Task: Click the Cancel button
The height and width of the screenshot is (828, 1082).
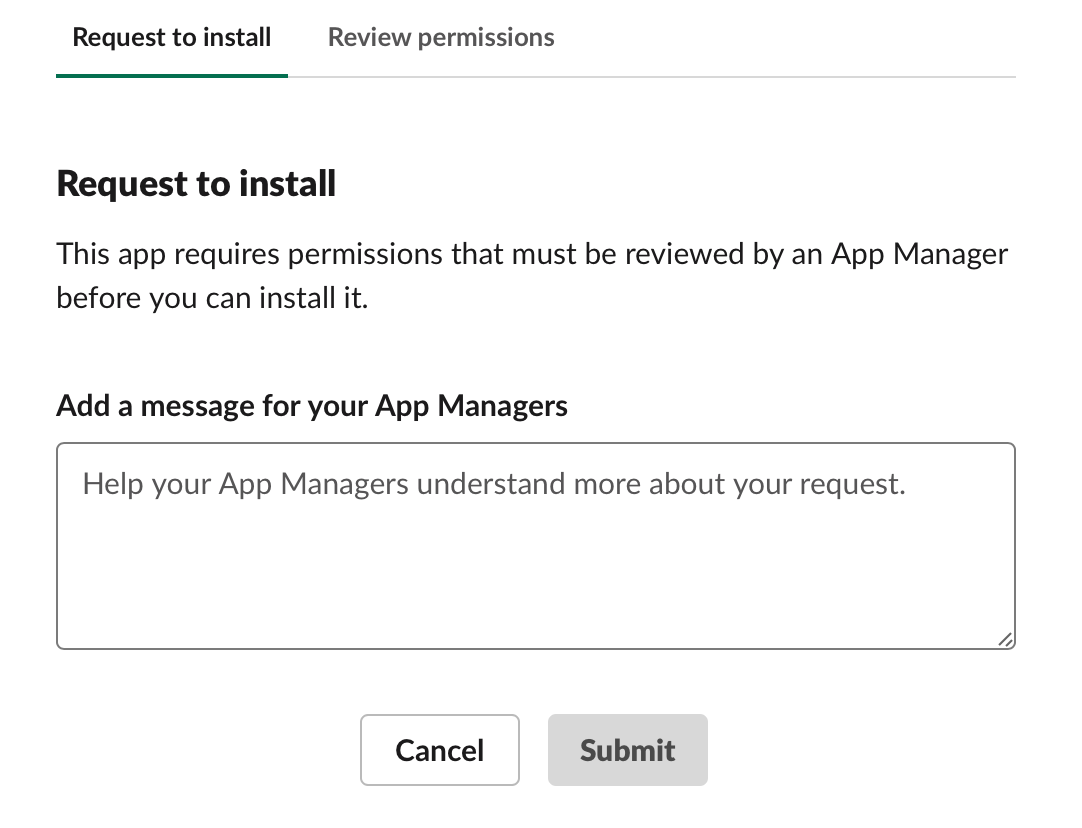Action: 440,750
